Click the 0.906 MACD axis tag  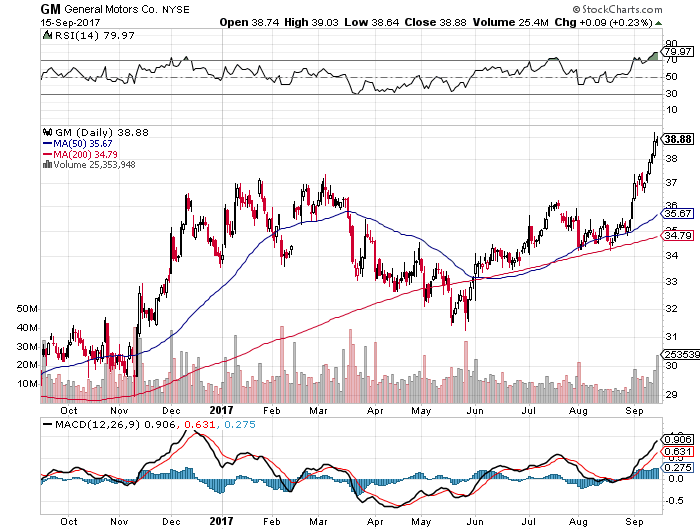click(x=678, y=439)
